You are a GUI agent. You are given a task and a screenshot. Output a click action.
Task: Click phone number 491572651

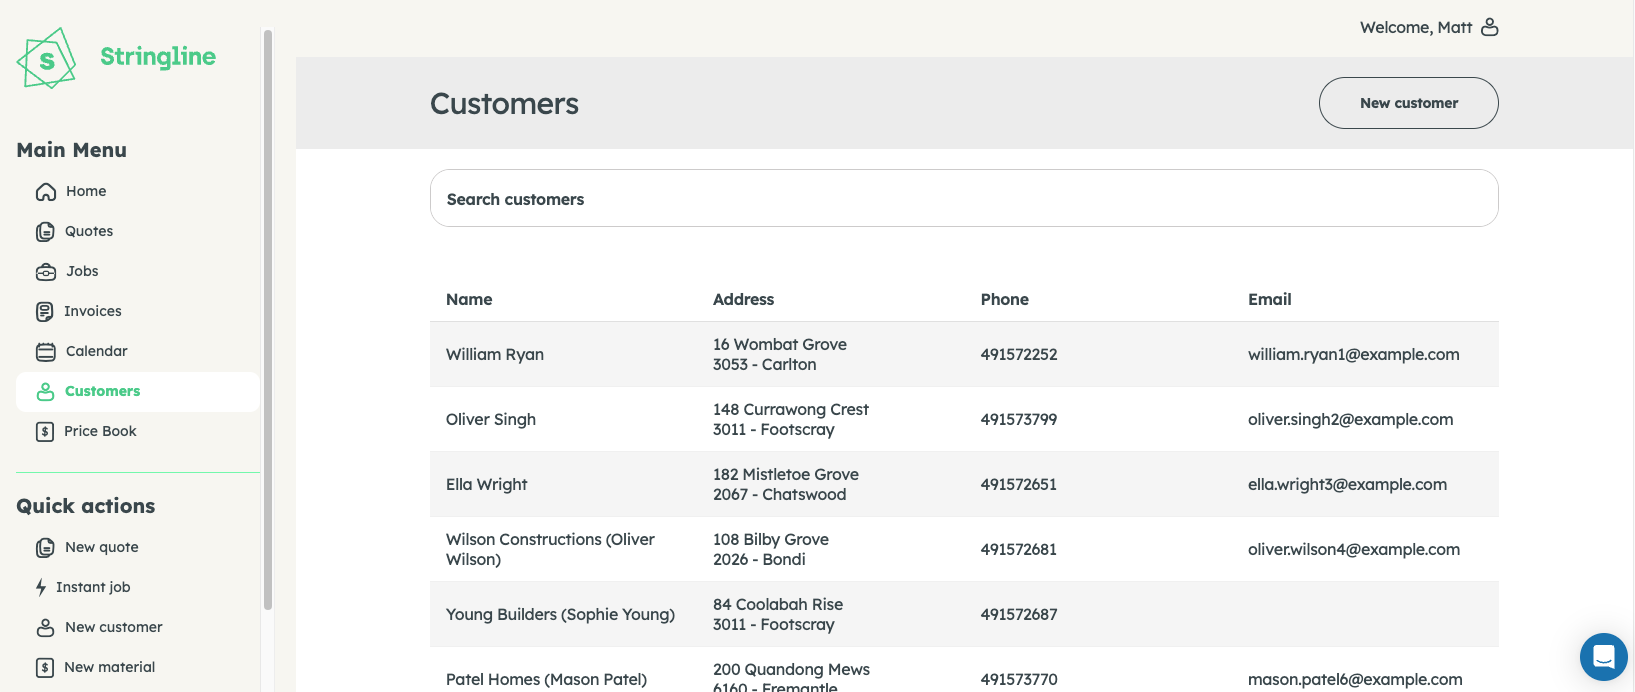1019,484
